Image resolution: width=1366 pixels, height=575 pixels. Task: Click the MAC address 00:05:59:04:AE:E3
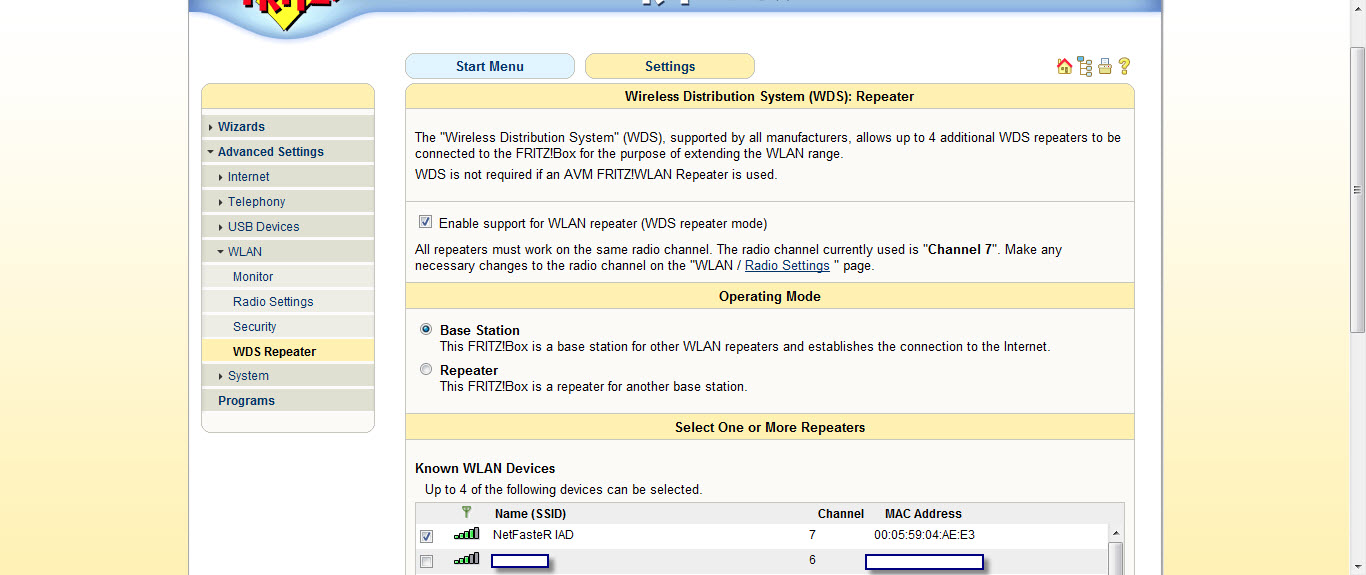coord(924,535)
